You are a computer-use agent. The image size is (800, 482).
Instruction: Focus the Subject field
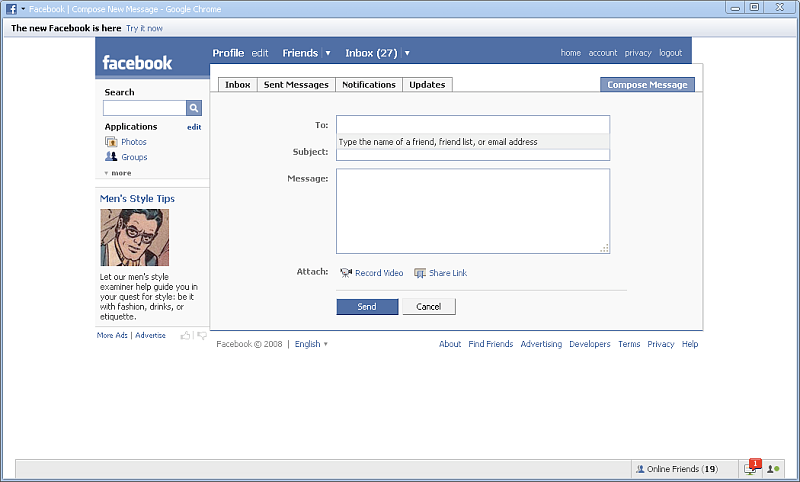coord(473,155)
